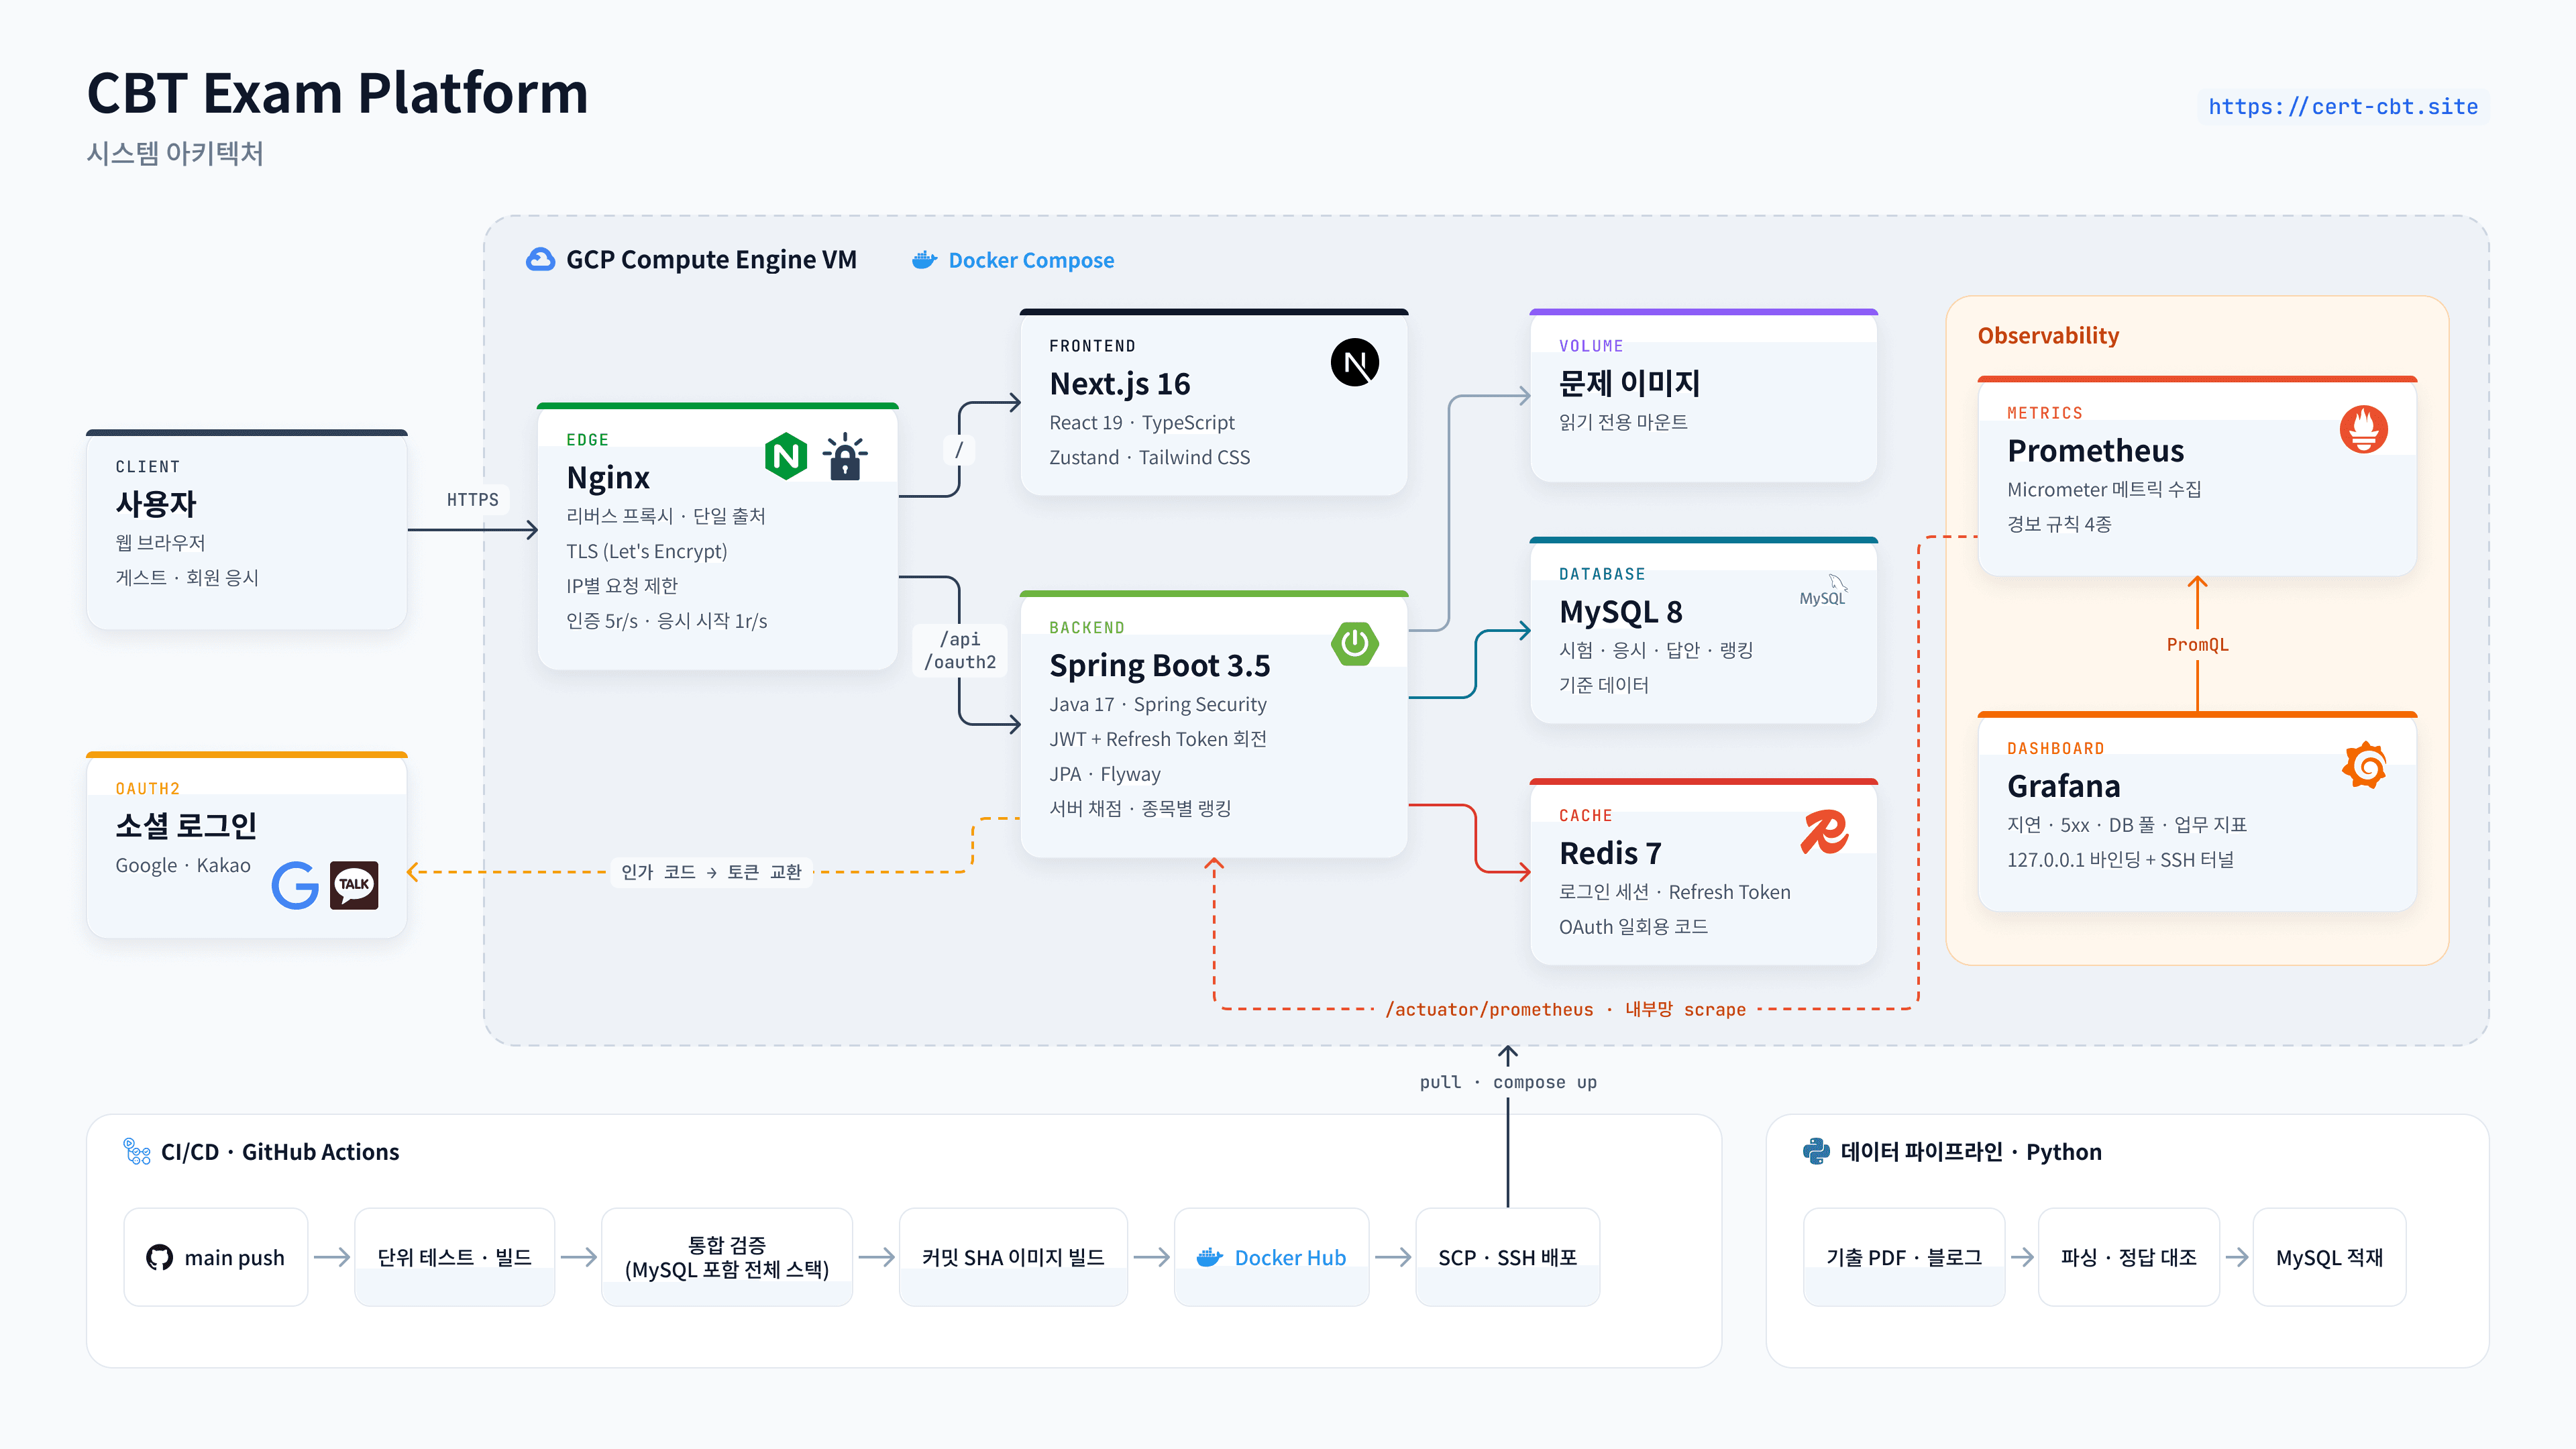This screenshot has width=2576, height=1449.
Task: Click the Spring Boot power logo
Action: tap(1355, 644)
